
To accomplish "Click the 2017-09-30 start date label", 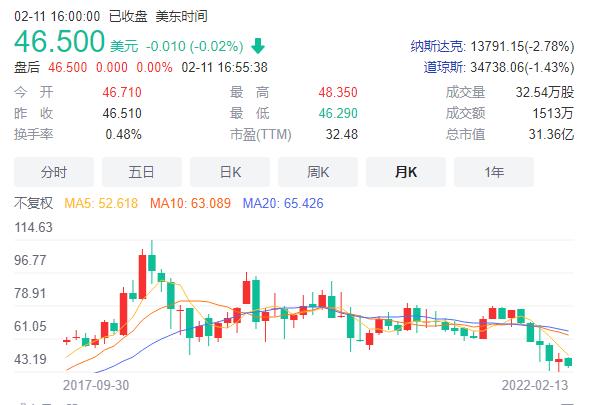I will pos(96,385).
